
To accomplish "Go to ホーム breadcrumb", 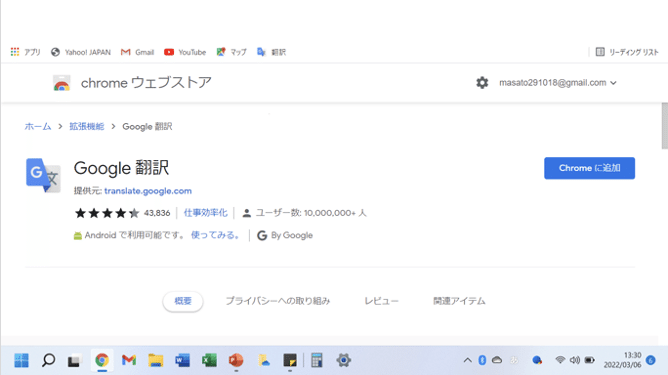I will pos(38,127).
